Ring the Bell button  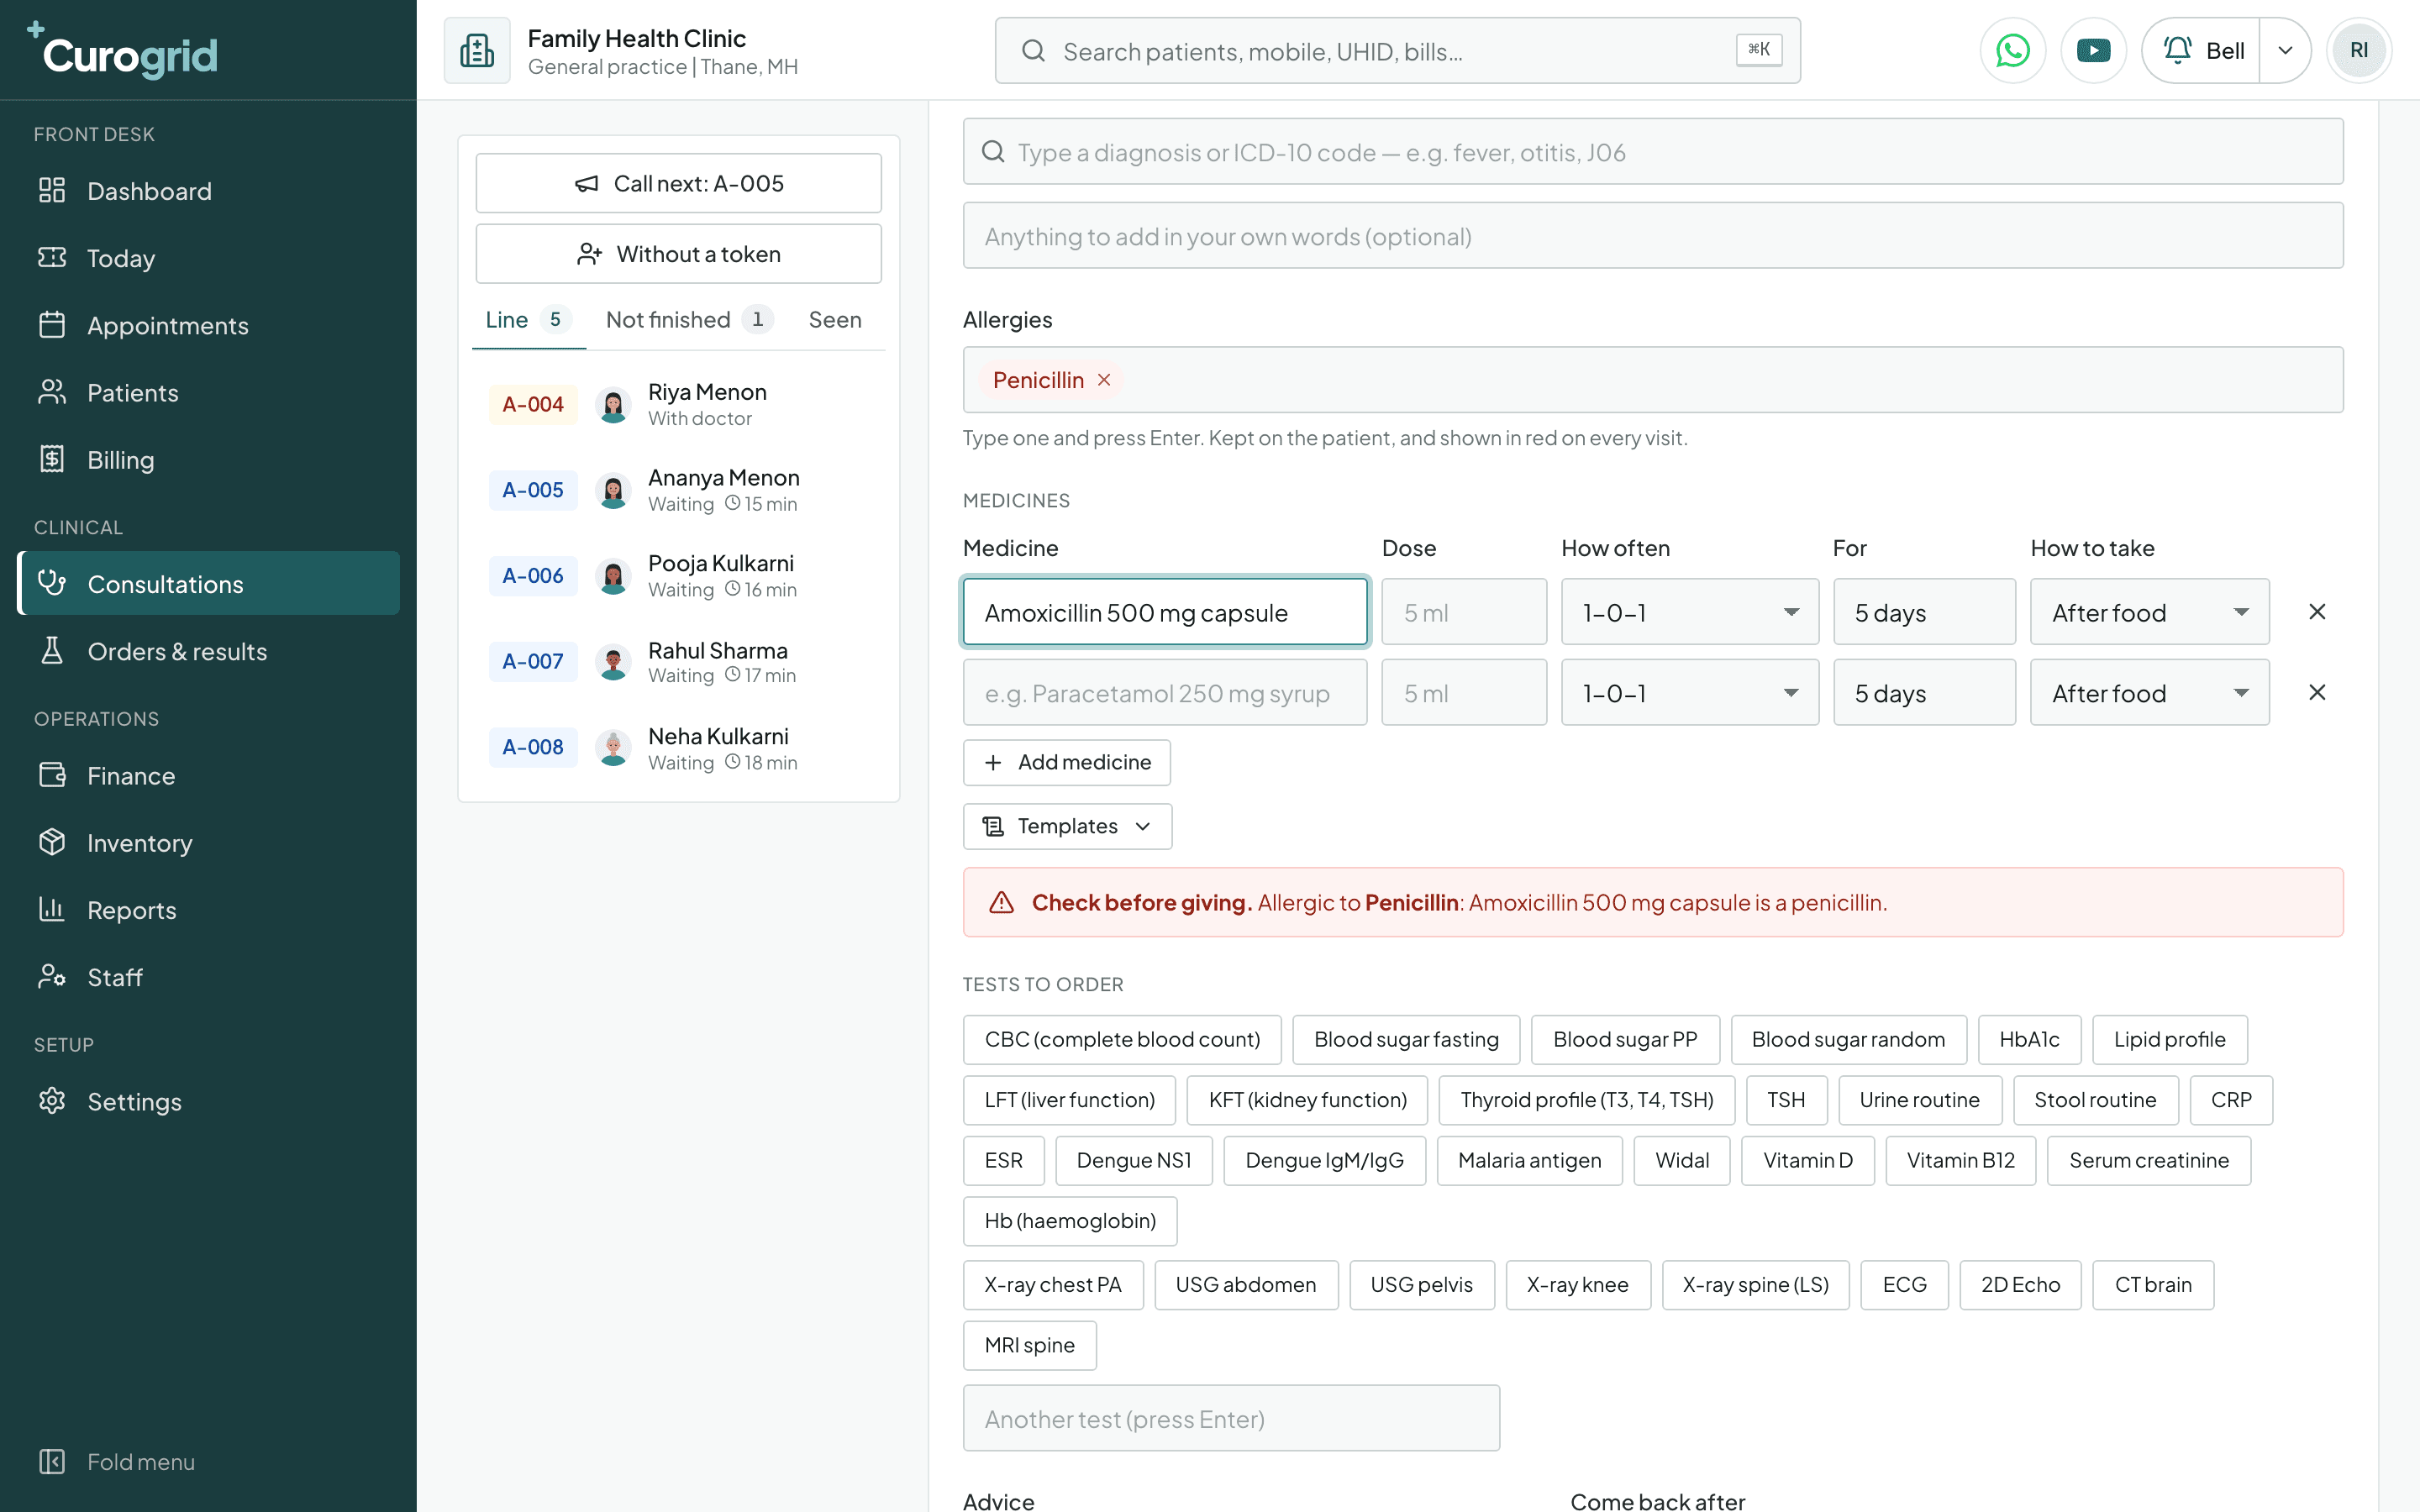[2201, 50]
